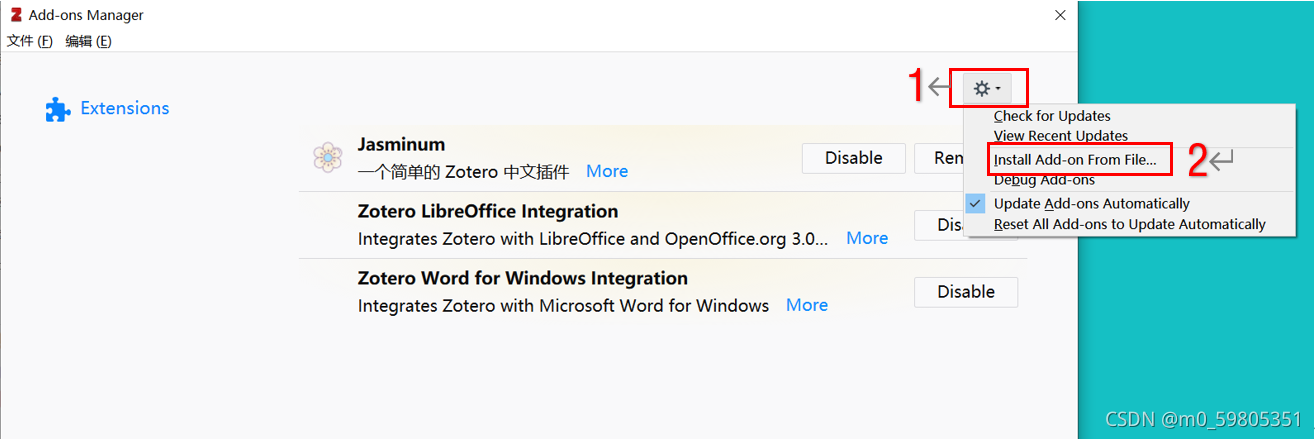
Task: Choose Check for Updates menu entry
Action: (x=1052, y=116)
